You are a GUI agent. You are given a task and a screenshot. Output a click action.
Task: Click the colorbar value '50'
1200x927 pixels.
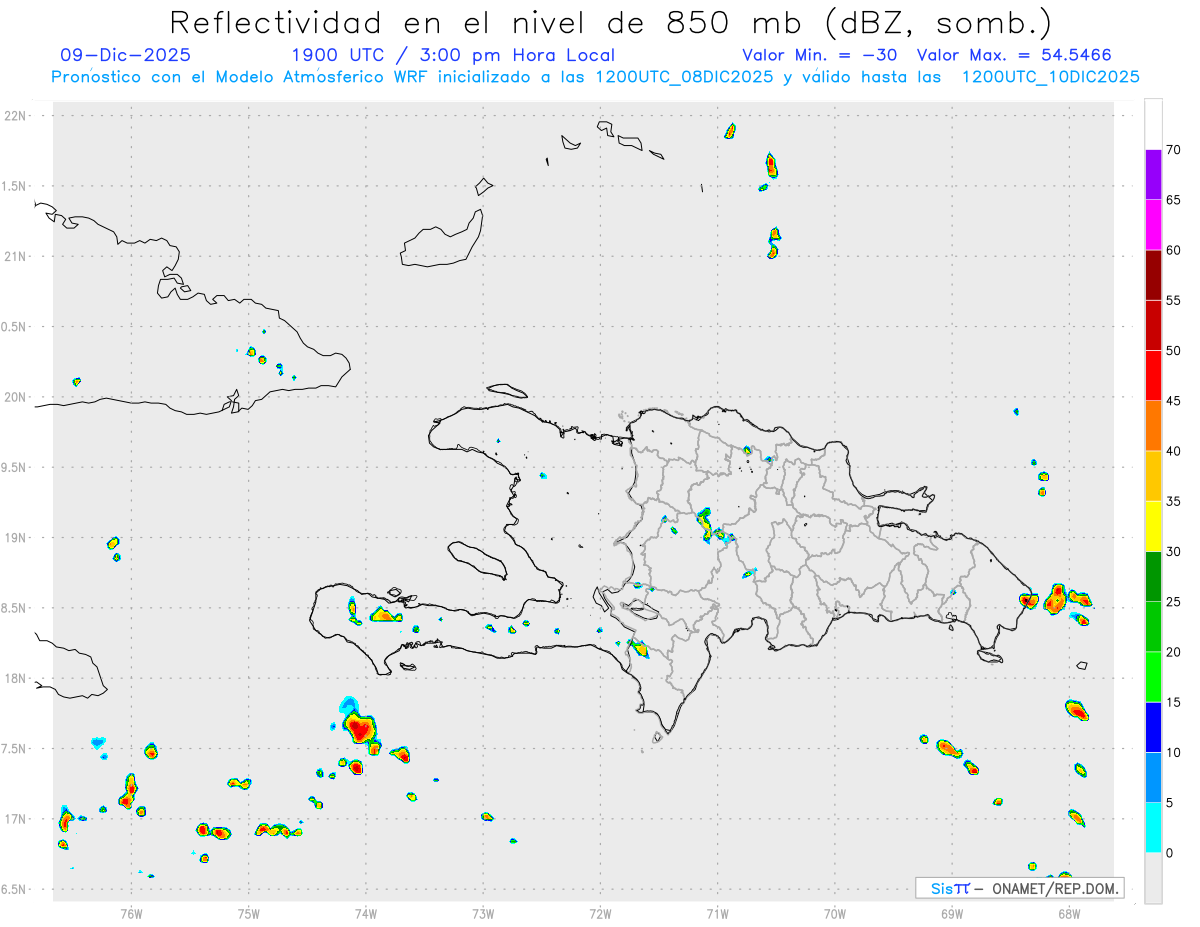pos(1174,351)
